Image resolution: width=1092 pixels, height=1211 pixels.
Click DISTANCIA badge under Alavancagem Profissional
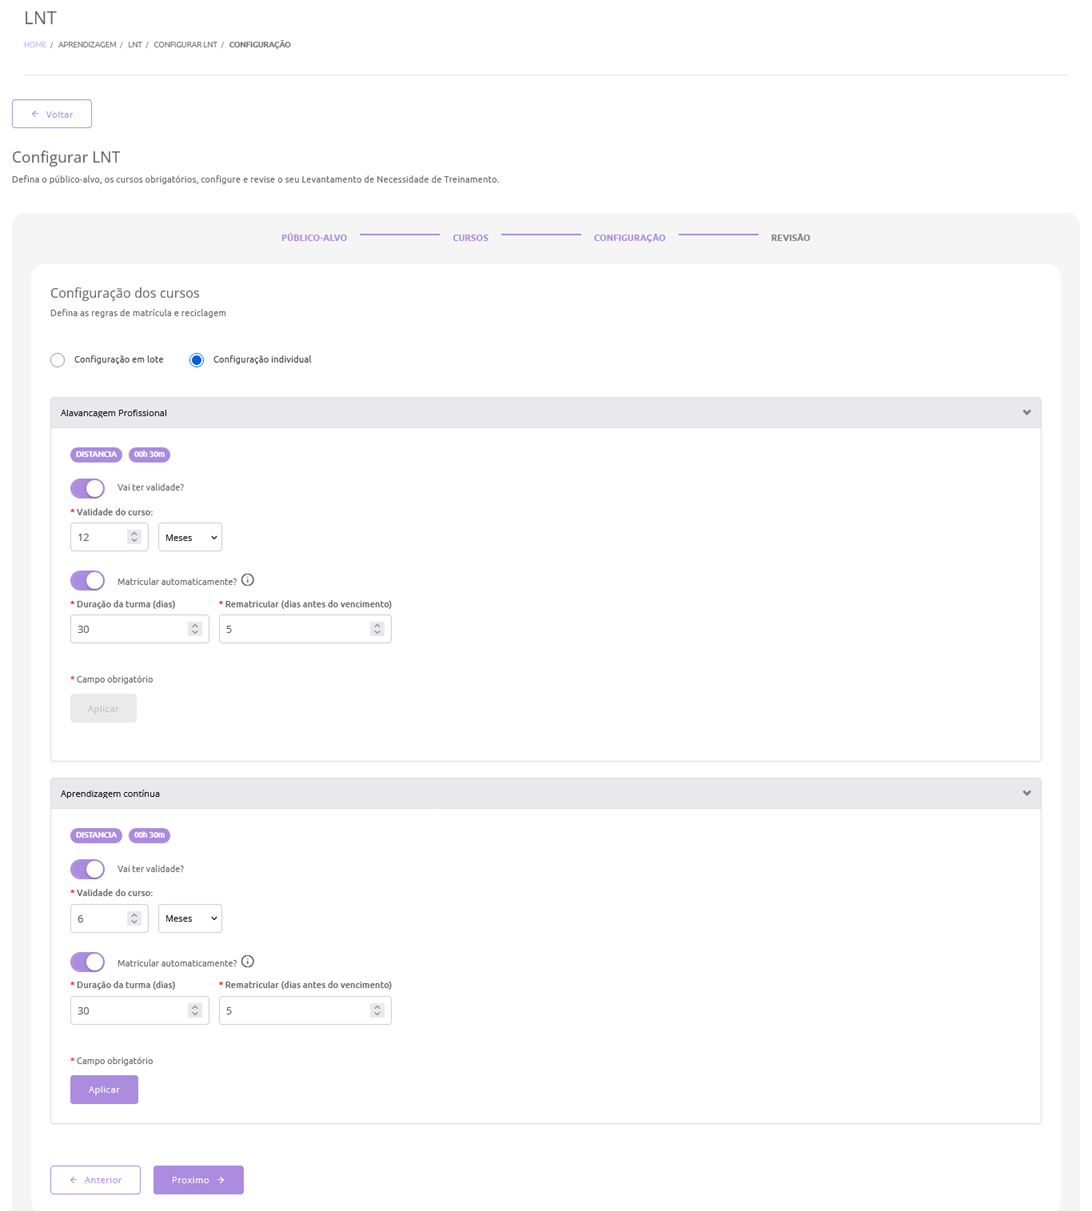pyautogui.click(x=96, y=455)
